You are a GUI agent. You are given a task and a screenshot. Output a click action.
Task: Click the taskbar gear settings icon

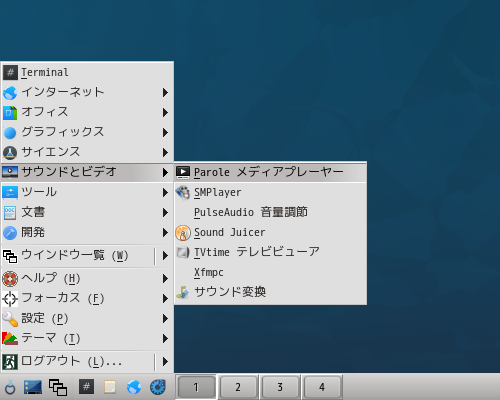tap(157, 387)
